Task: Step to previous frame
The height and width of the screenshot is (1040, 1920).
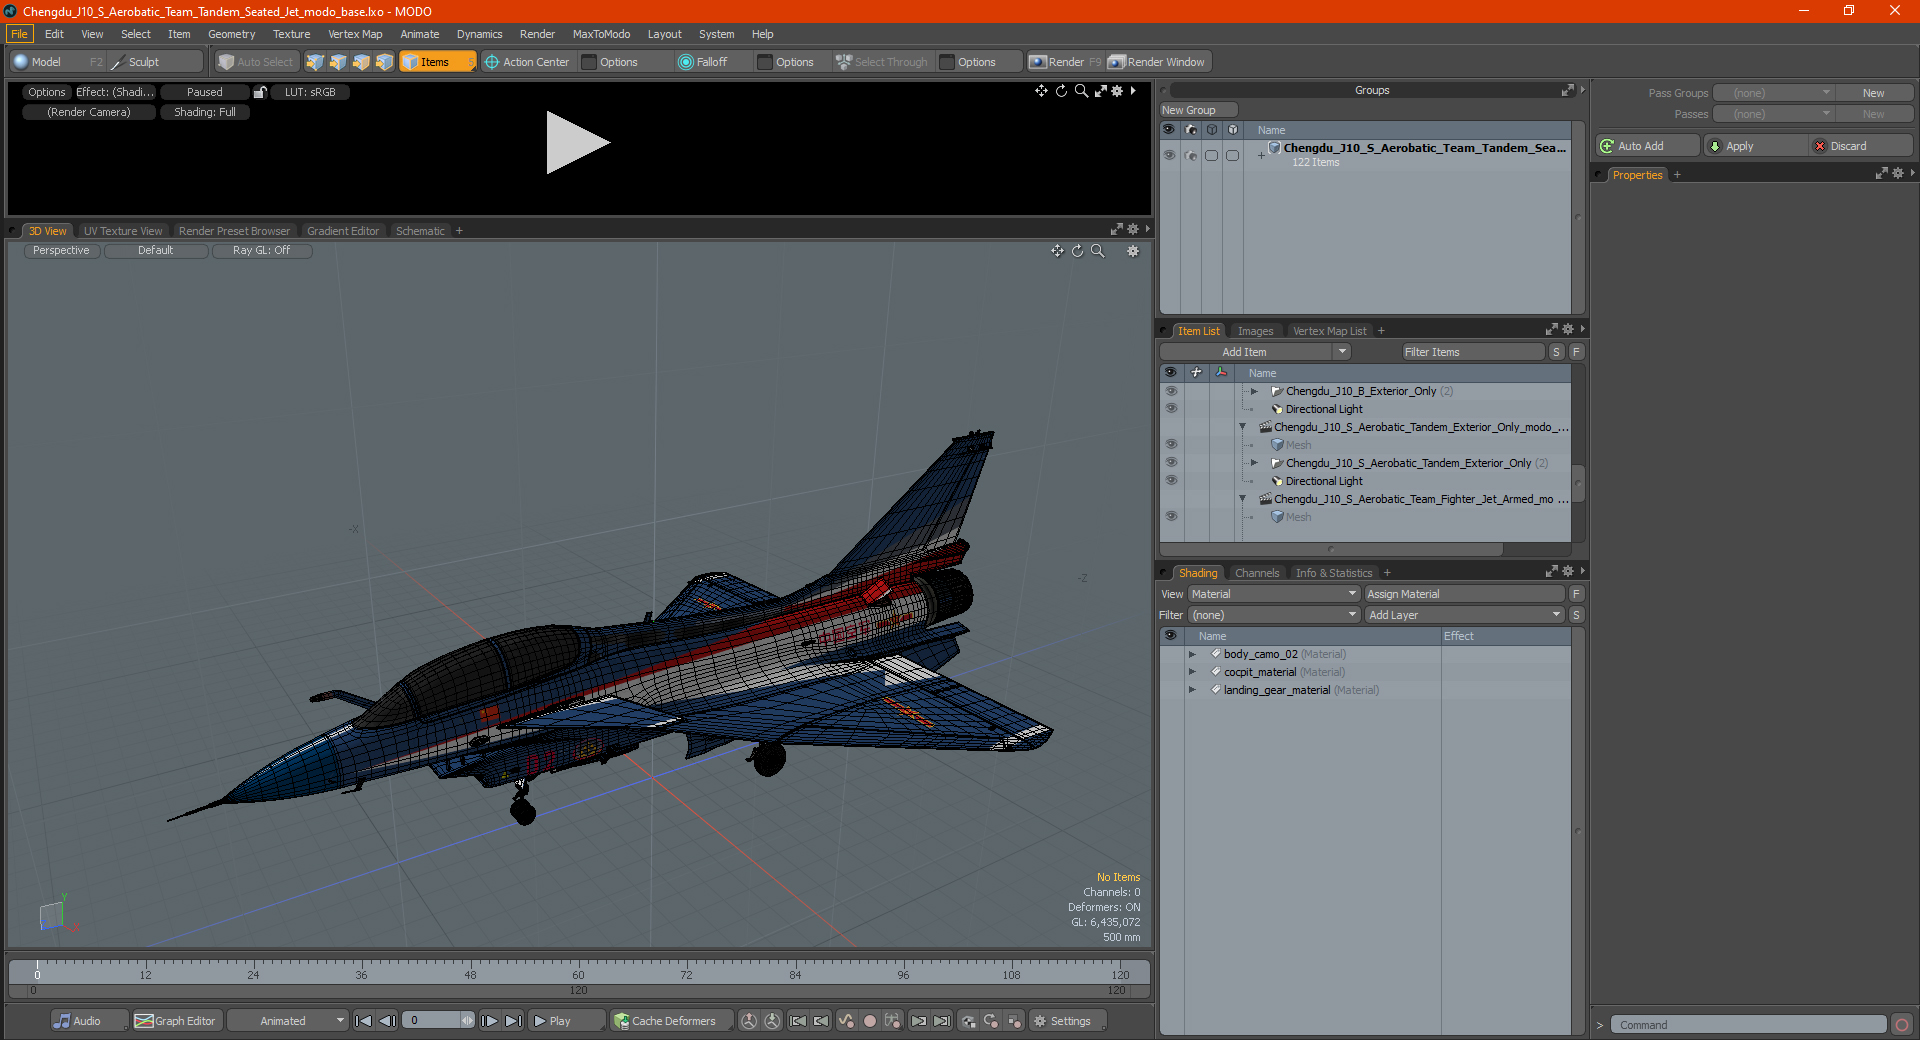Action: click(387, 1021)
